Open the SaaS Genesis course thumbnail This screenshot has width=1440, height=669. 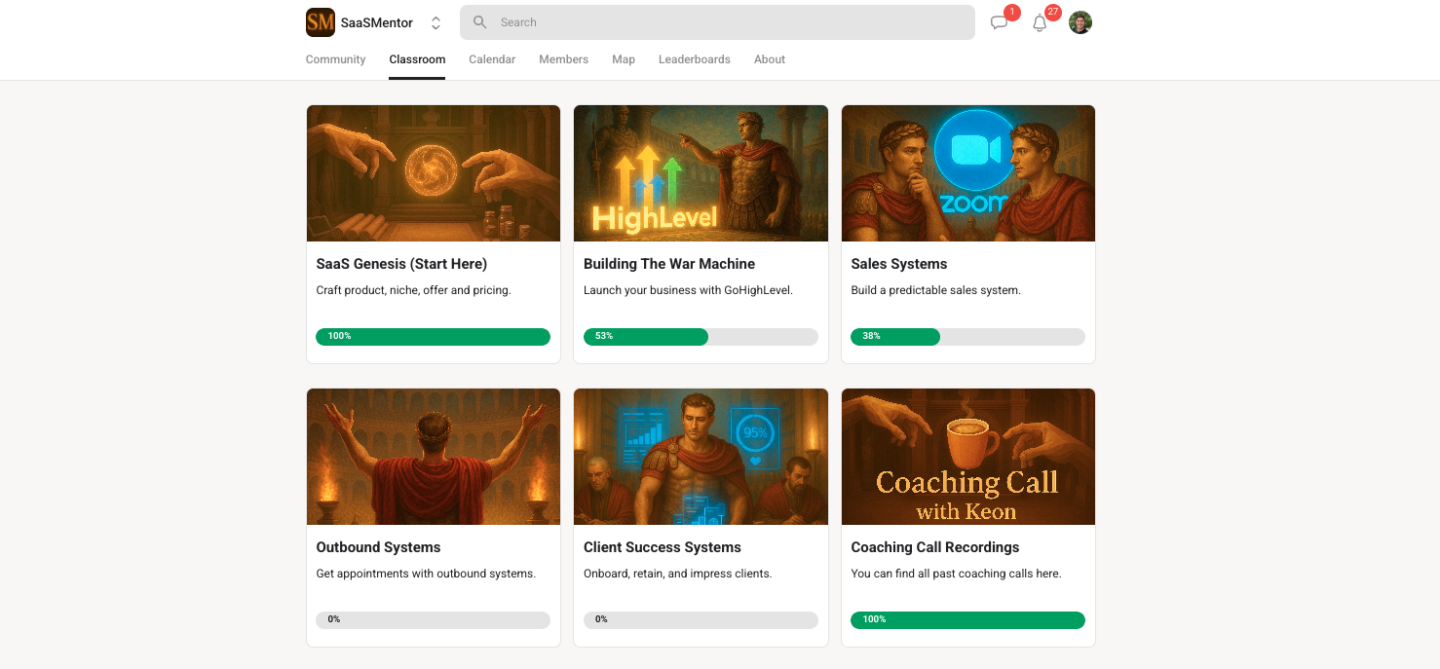434,173
